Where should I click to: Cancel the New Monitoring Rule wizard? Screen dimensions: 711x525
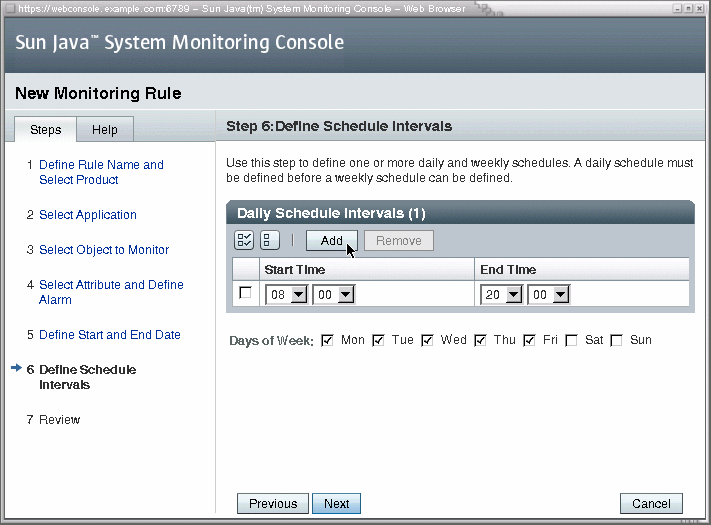click(x=651, y=503)
